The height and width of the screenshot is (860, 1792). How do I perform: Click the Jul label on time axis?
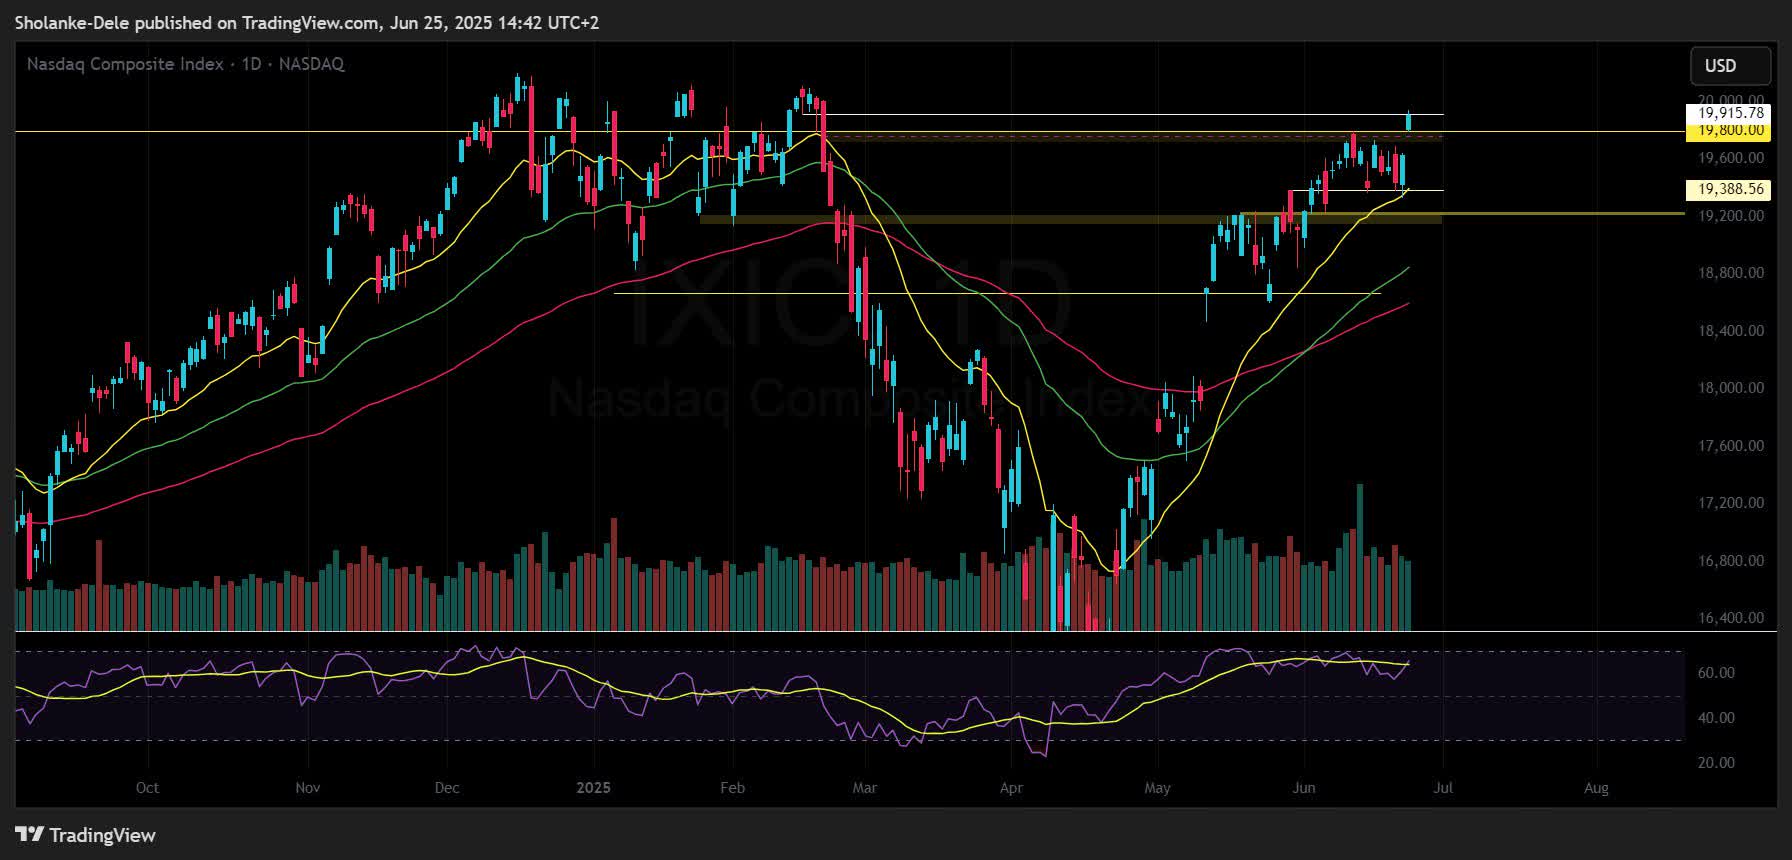click(1443, 788)
